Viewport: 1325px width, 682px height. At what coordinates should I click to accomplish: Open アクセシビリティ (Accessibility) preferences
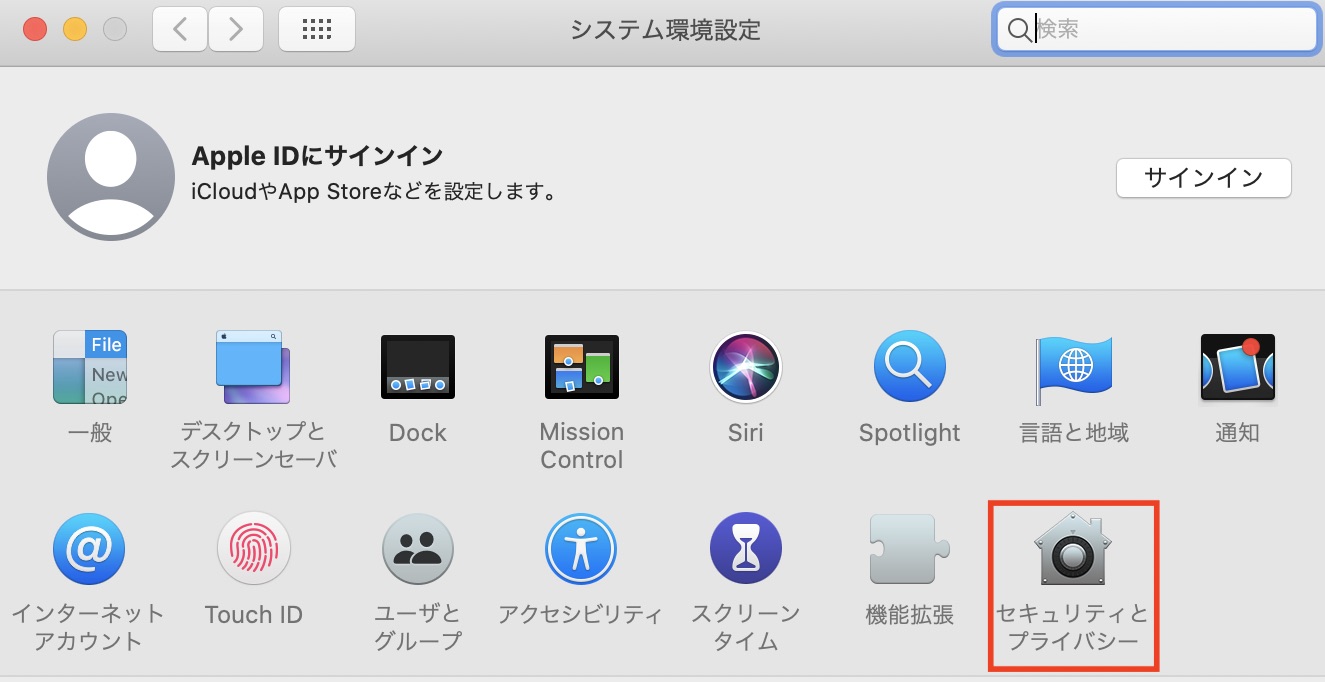tap(581, 550)
